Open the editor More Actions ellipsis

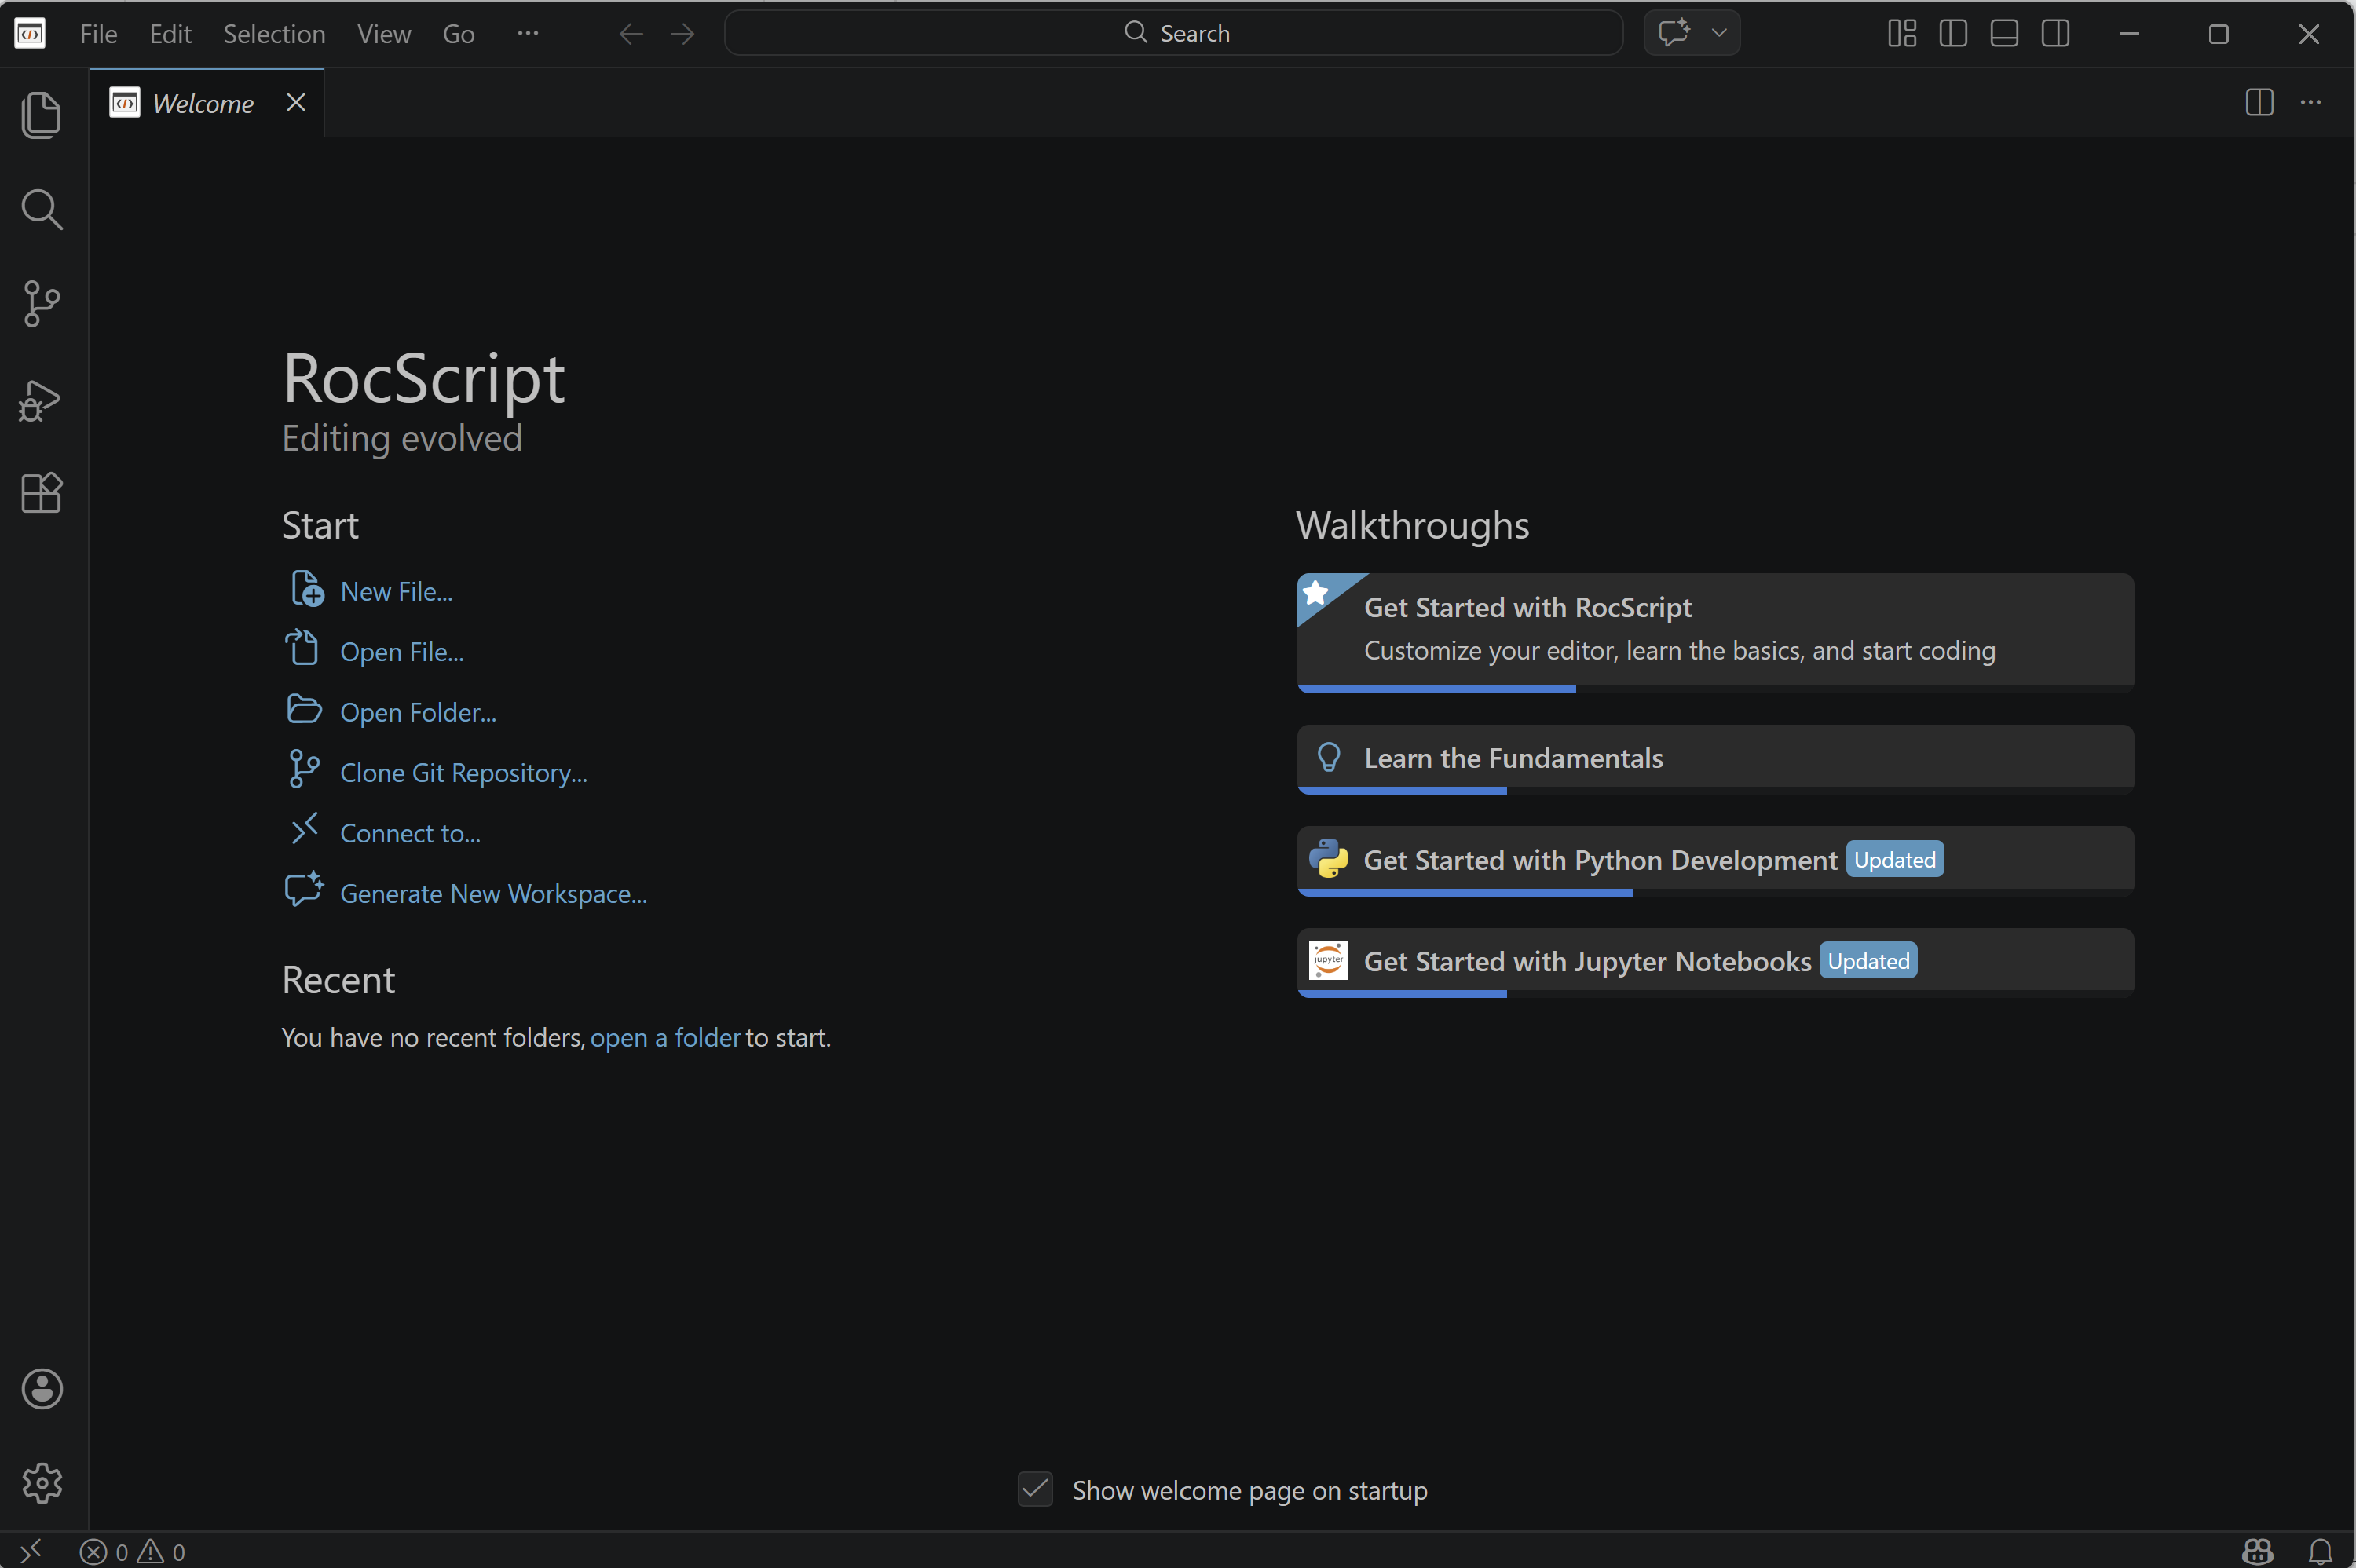coord(2310,102)
